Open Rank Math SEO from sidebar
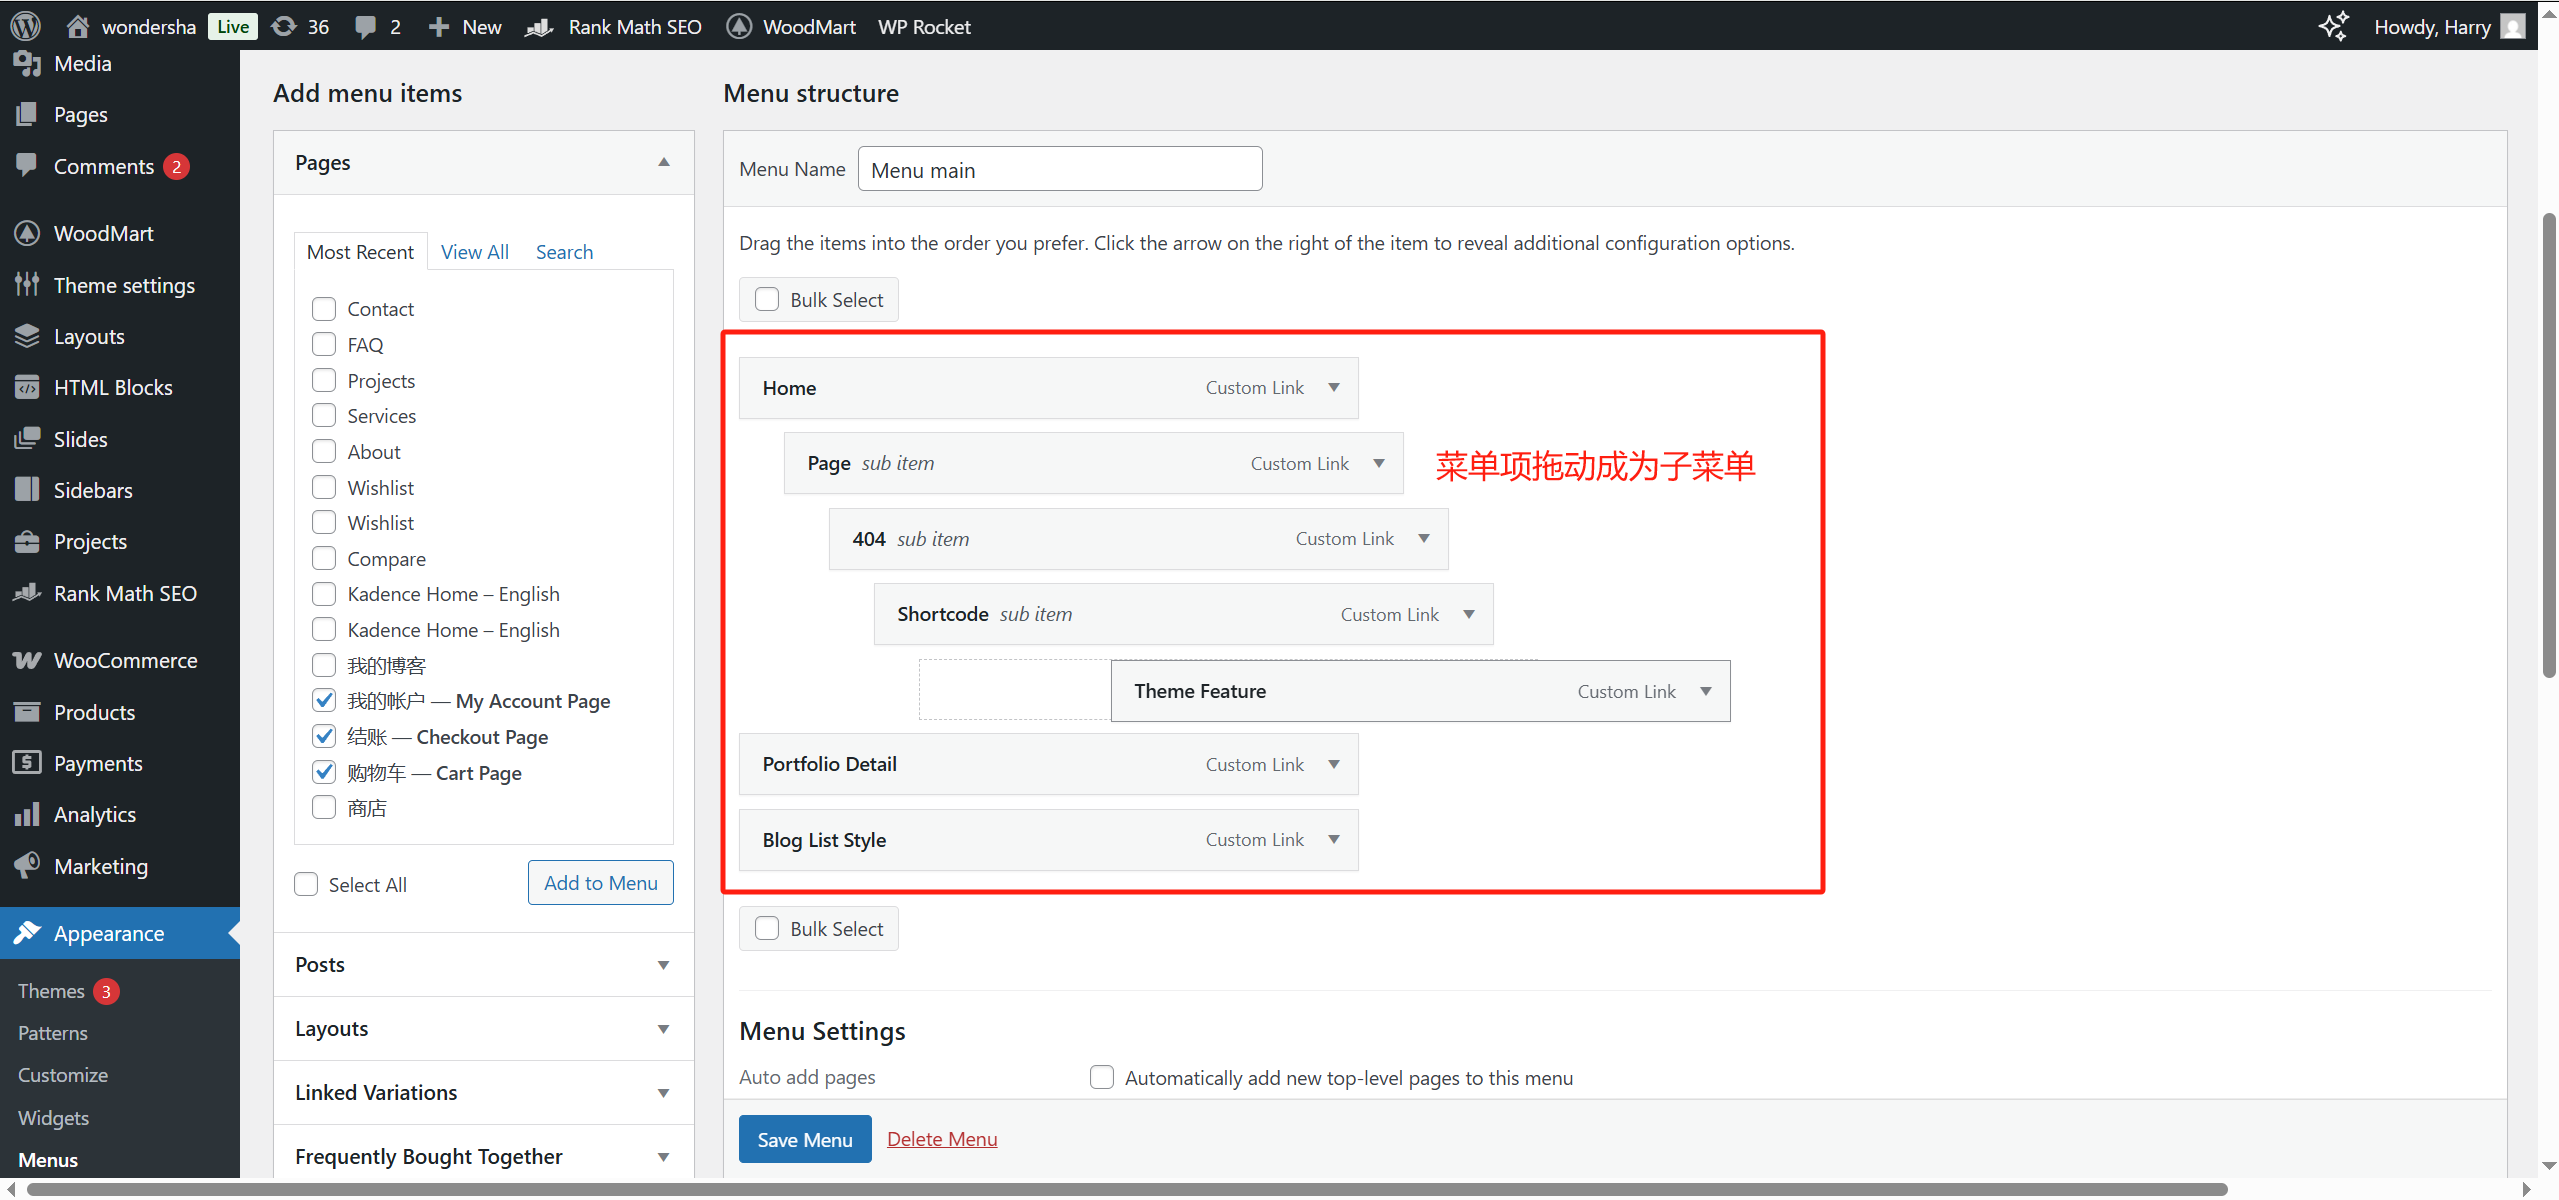2559x1200 pixels. [124, 592]
